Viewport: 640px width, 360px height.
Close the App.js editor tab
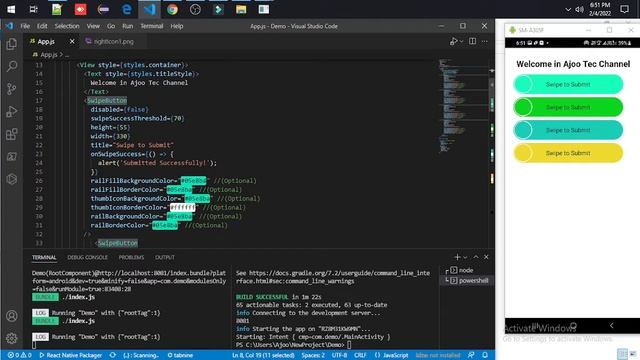[x=72, y=41]
